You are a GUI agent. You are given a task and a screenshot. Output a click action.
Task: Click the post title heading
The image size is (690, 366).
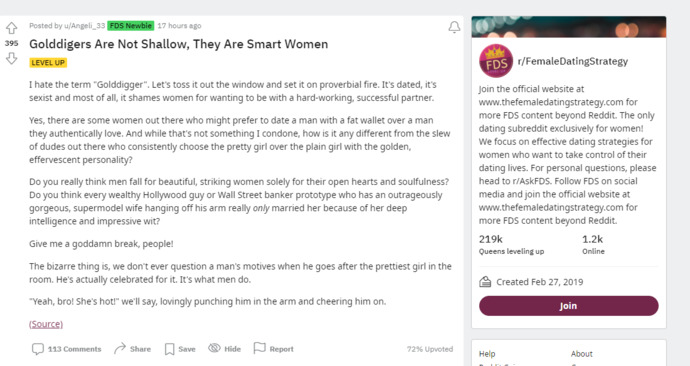179,44
